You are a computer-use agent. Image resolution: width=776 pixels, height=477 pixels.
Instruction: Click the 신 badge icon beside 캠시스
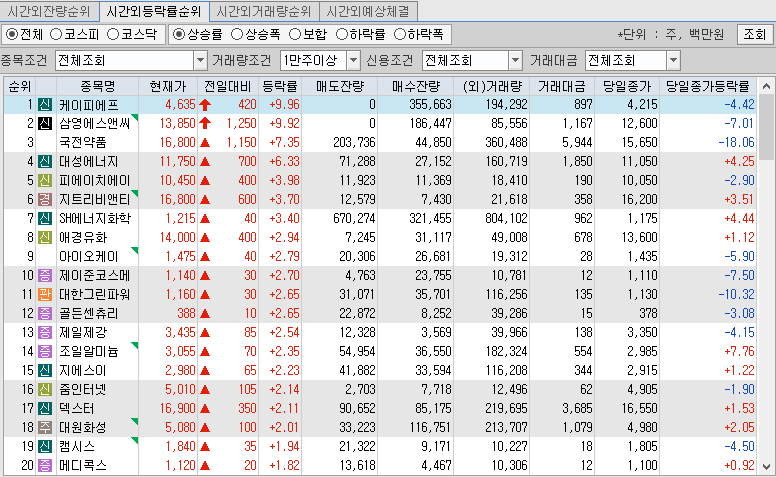[45, 446]
